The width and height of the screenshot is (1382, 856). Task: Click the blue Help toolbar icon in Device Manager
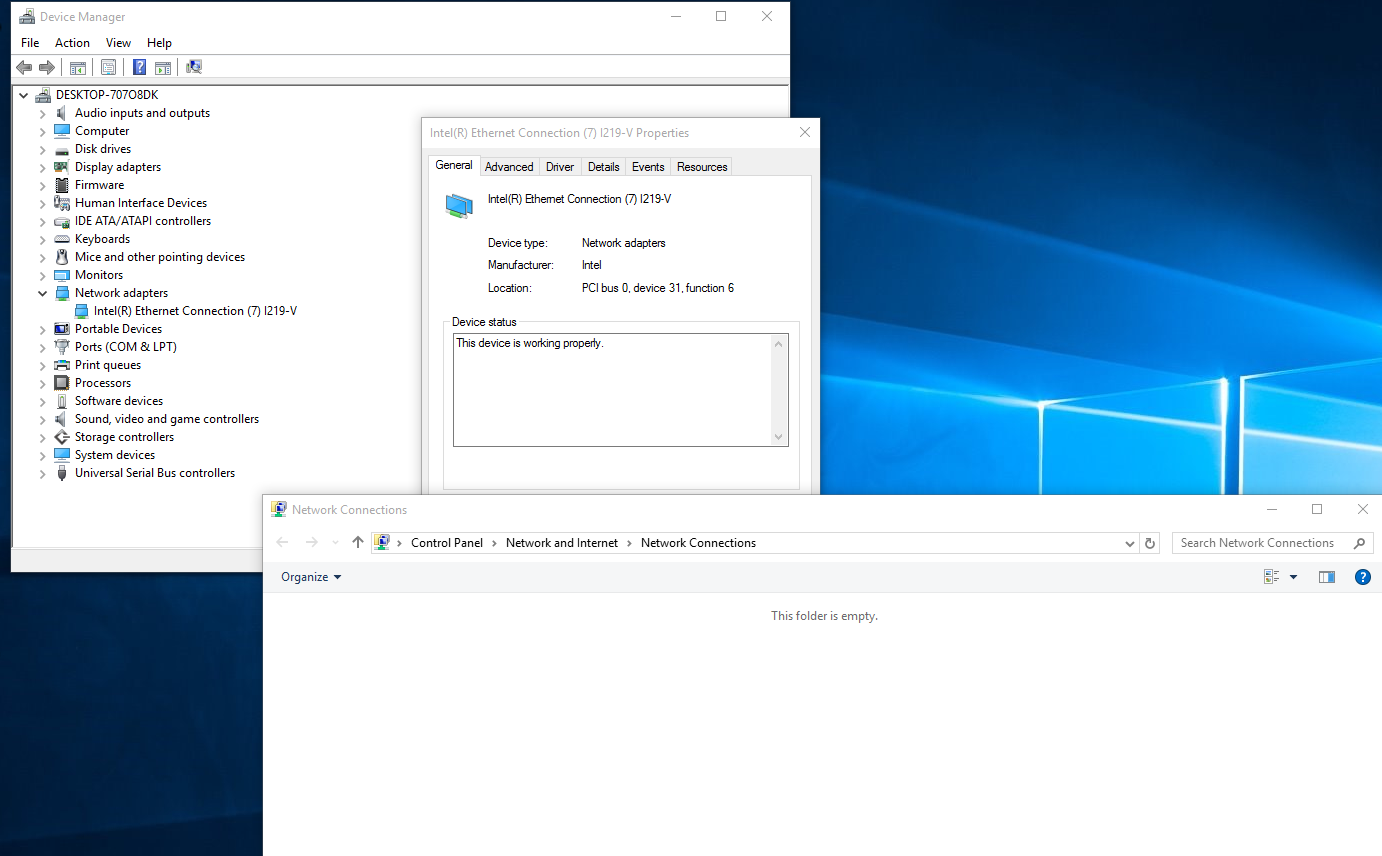139,67
